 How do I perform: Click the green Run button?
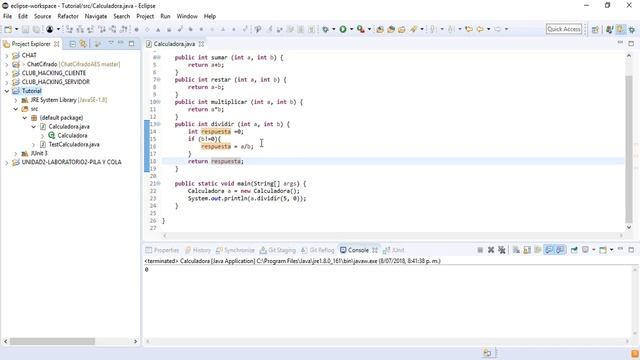pyautogui.click(x=343, y=29)
